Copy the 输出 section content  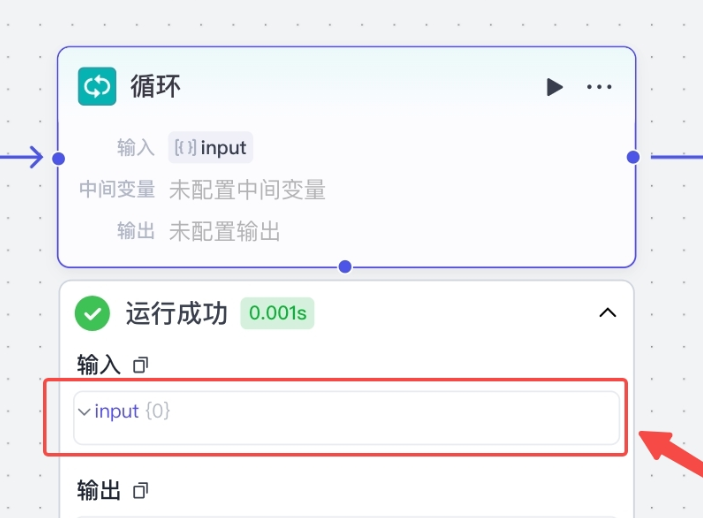coord(141,490)
